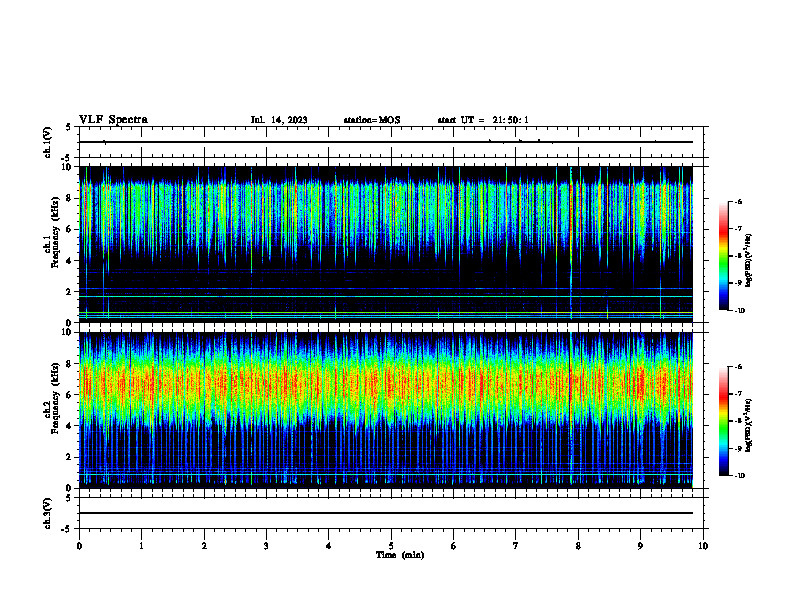Click the red band in ch.2 spectrogram
Image resolution: width=792 pixels, height=612 pixels.
[386, 384]
